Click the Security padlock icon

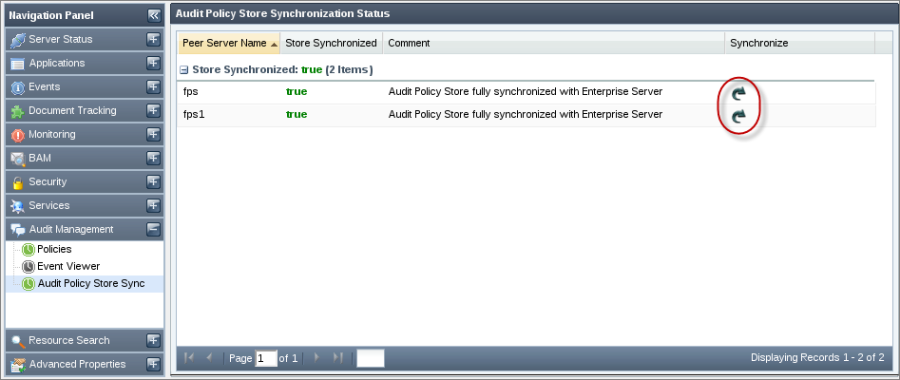(x=18, y=183)
